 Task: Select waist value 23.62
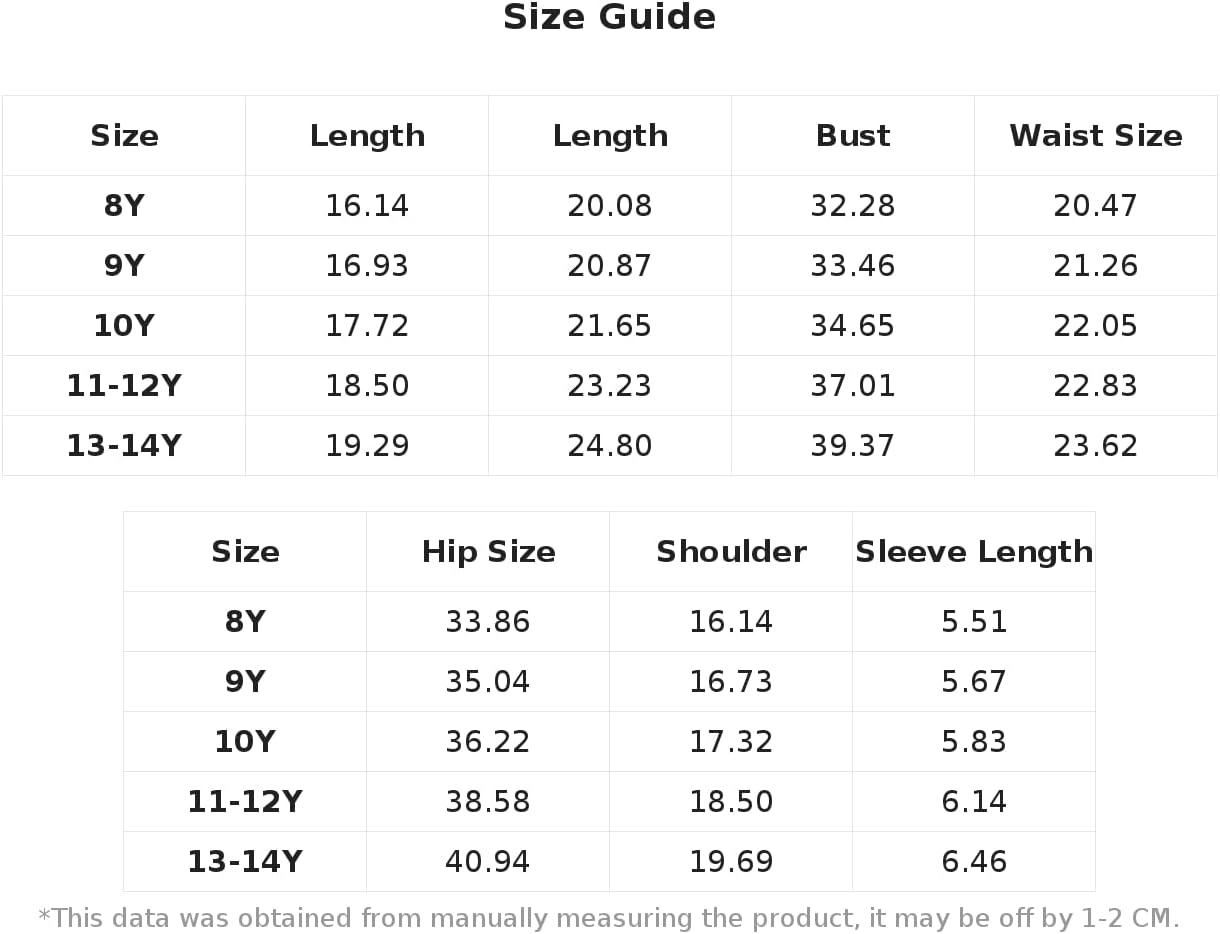point(1096,446)
